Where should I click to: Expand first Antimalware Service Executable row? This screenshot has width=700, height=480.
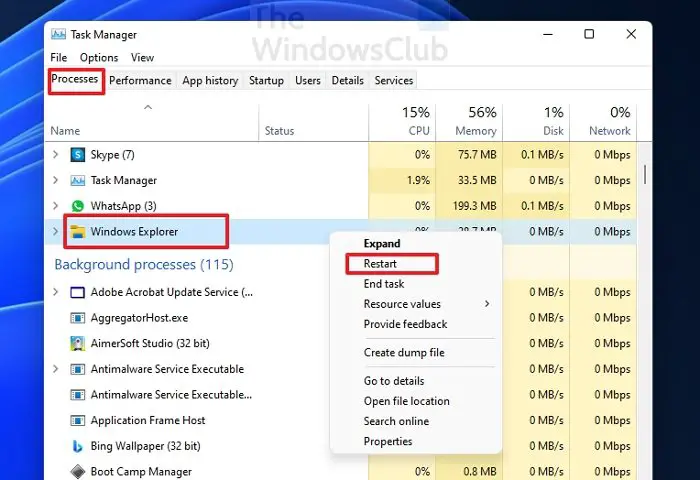tap(55, 369)
